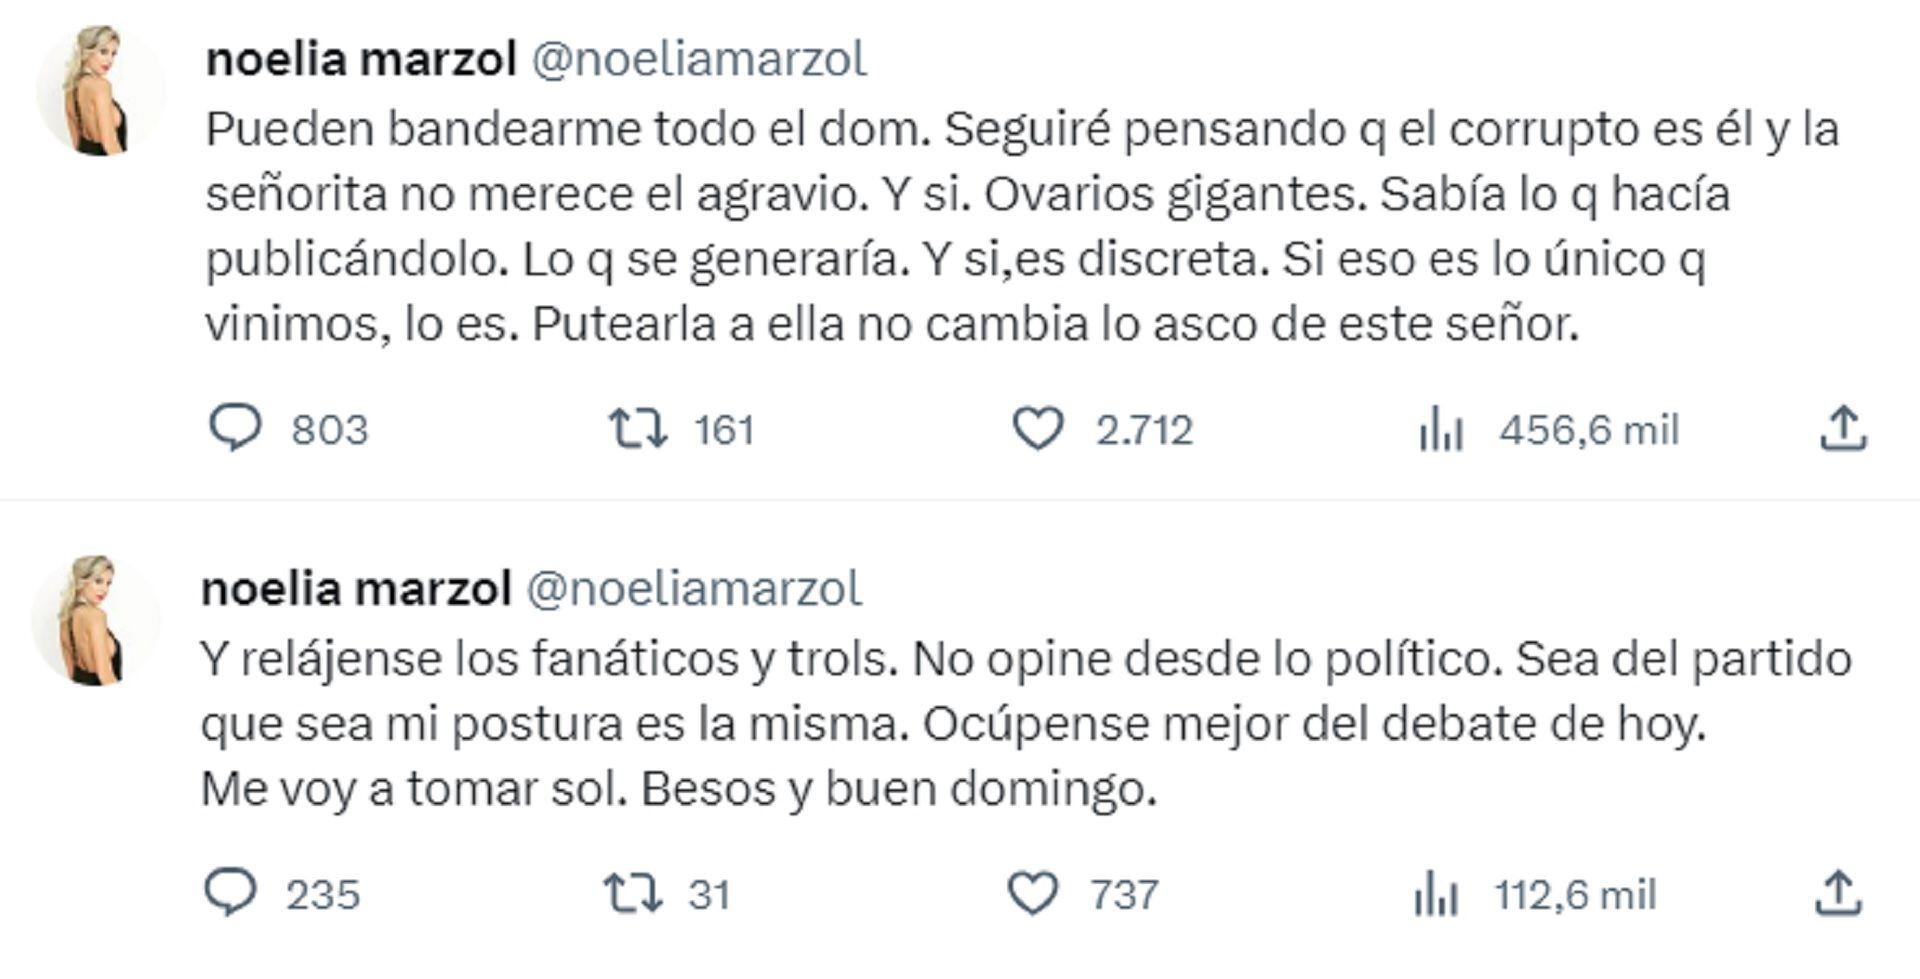Viewport: 1920px width, 979px height.
Task: Share the first tweet via upload icon
Action: 1842,429
